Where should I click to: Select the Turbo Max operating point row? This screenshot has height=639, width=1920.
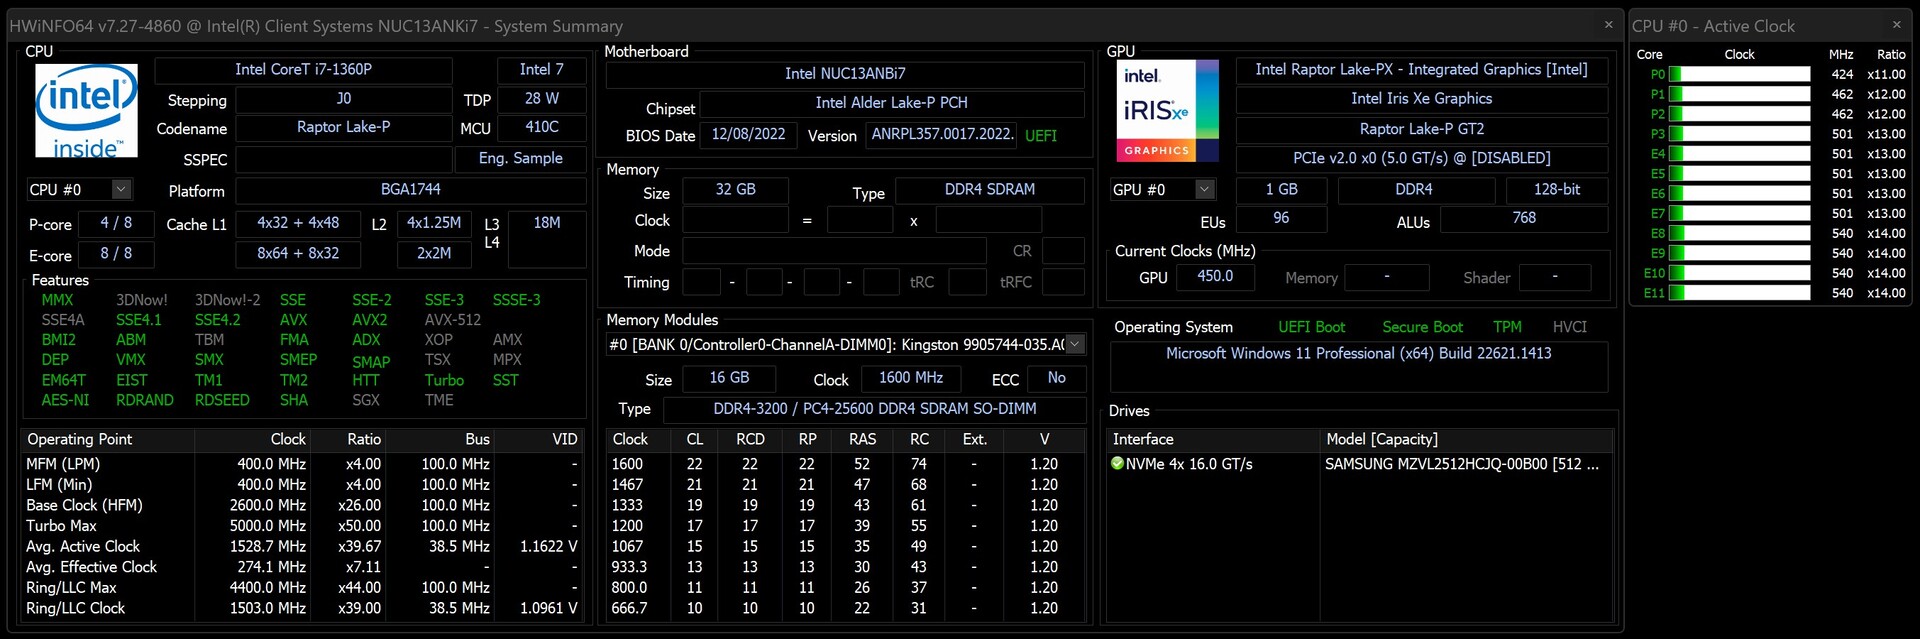(x=302, y=526)
